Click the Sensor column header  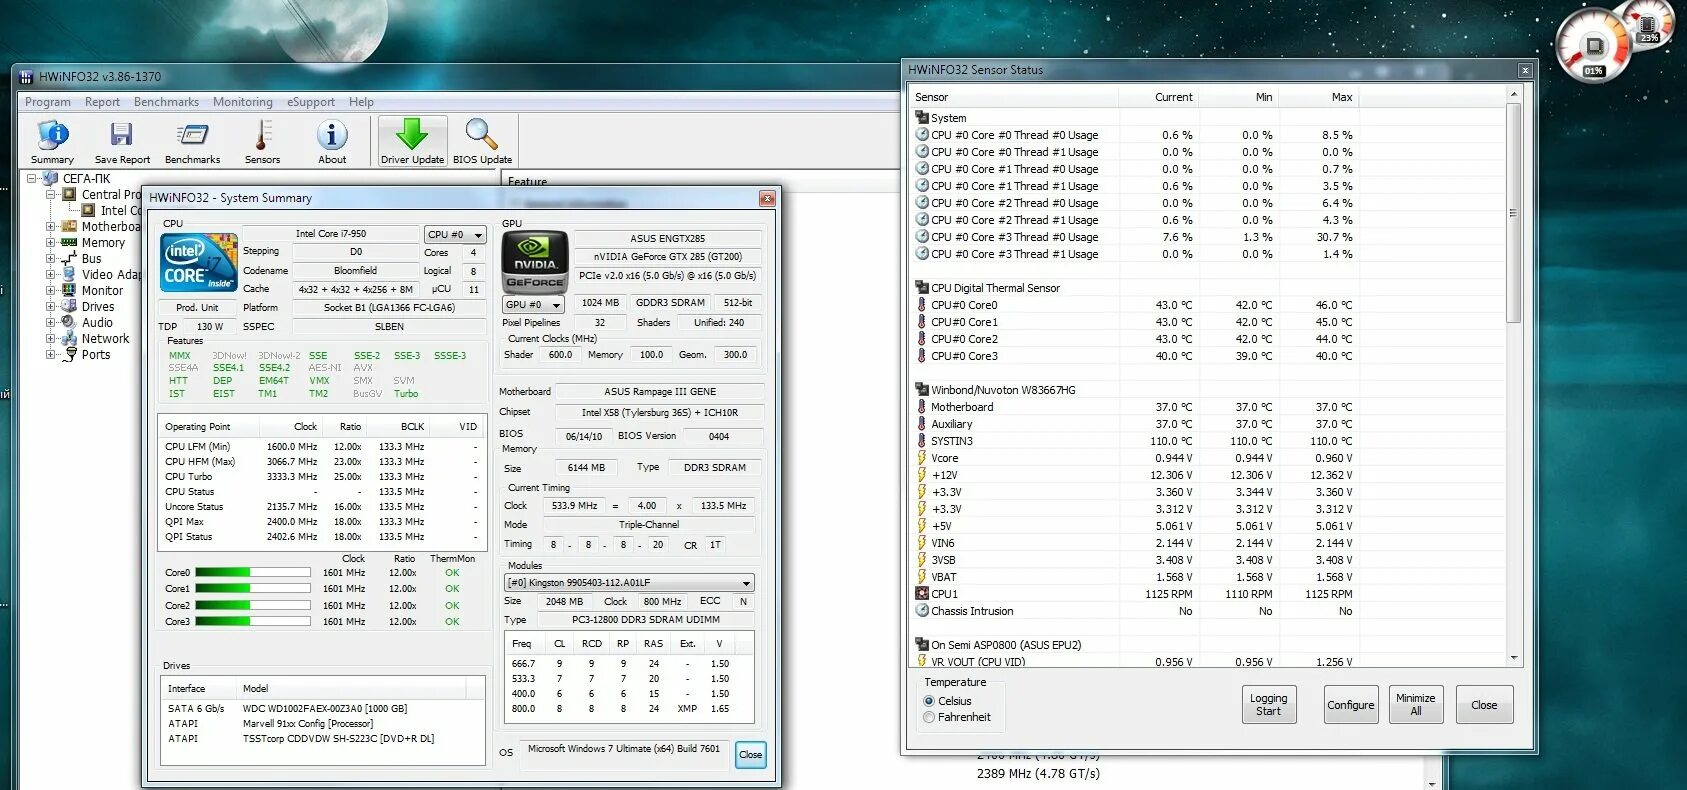[1014, 97]
